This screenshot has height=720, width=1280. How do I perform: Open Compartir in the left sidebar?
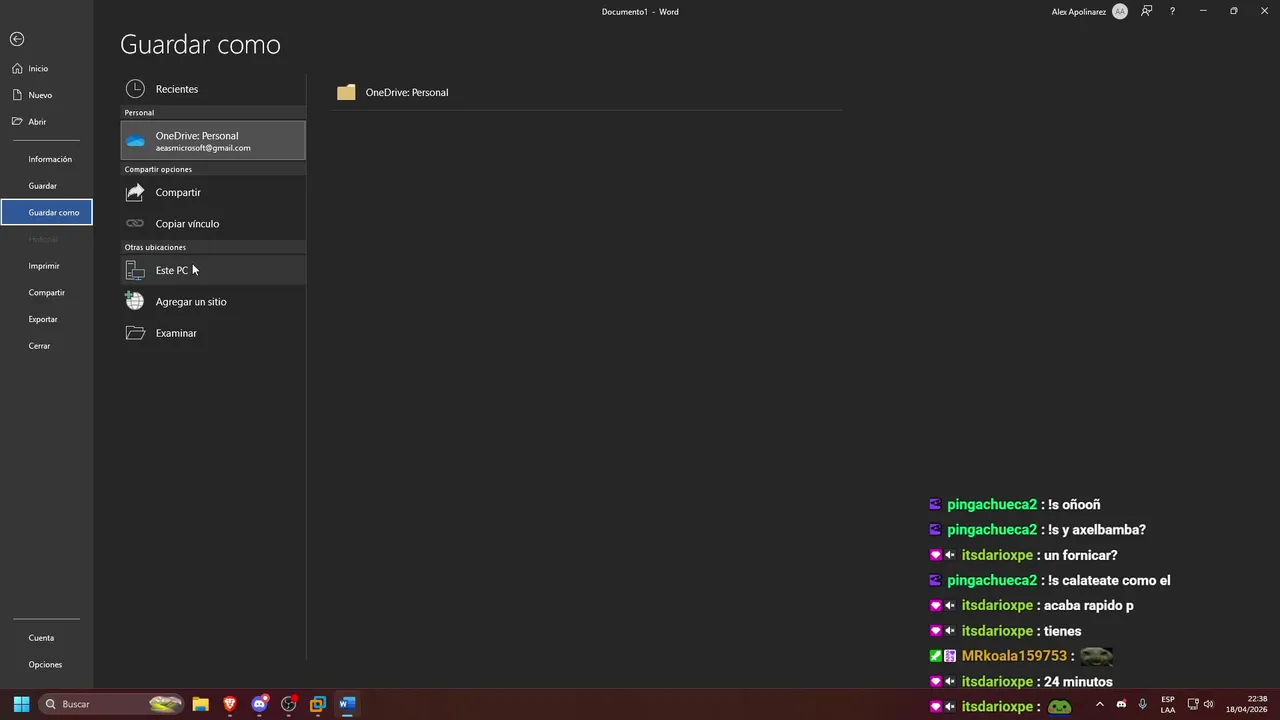point(47,293)
